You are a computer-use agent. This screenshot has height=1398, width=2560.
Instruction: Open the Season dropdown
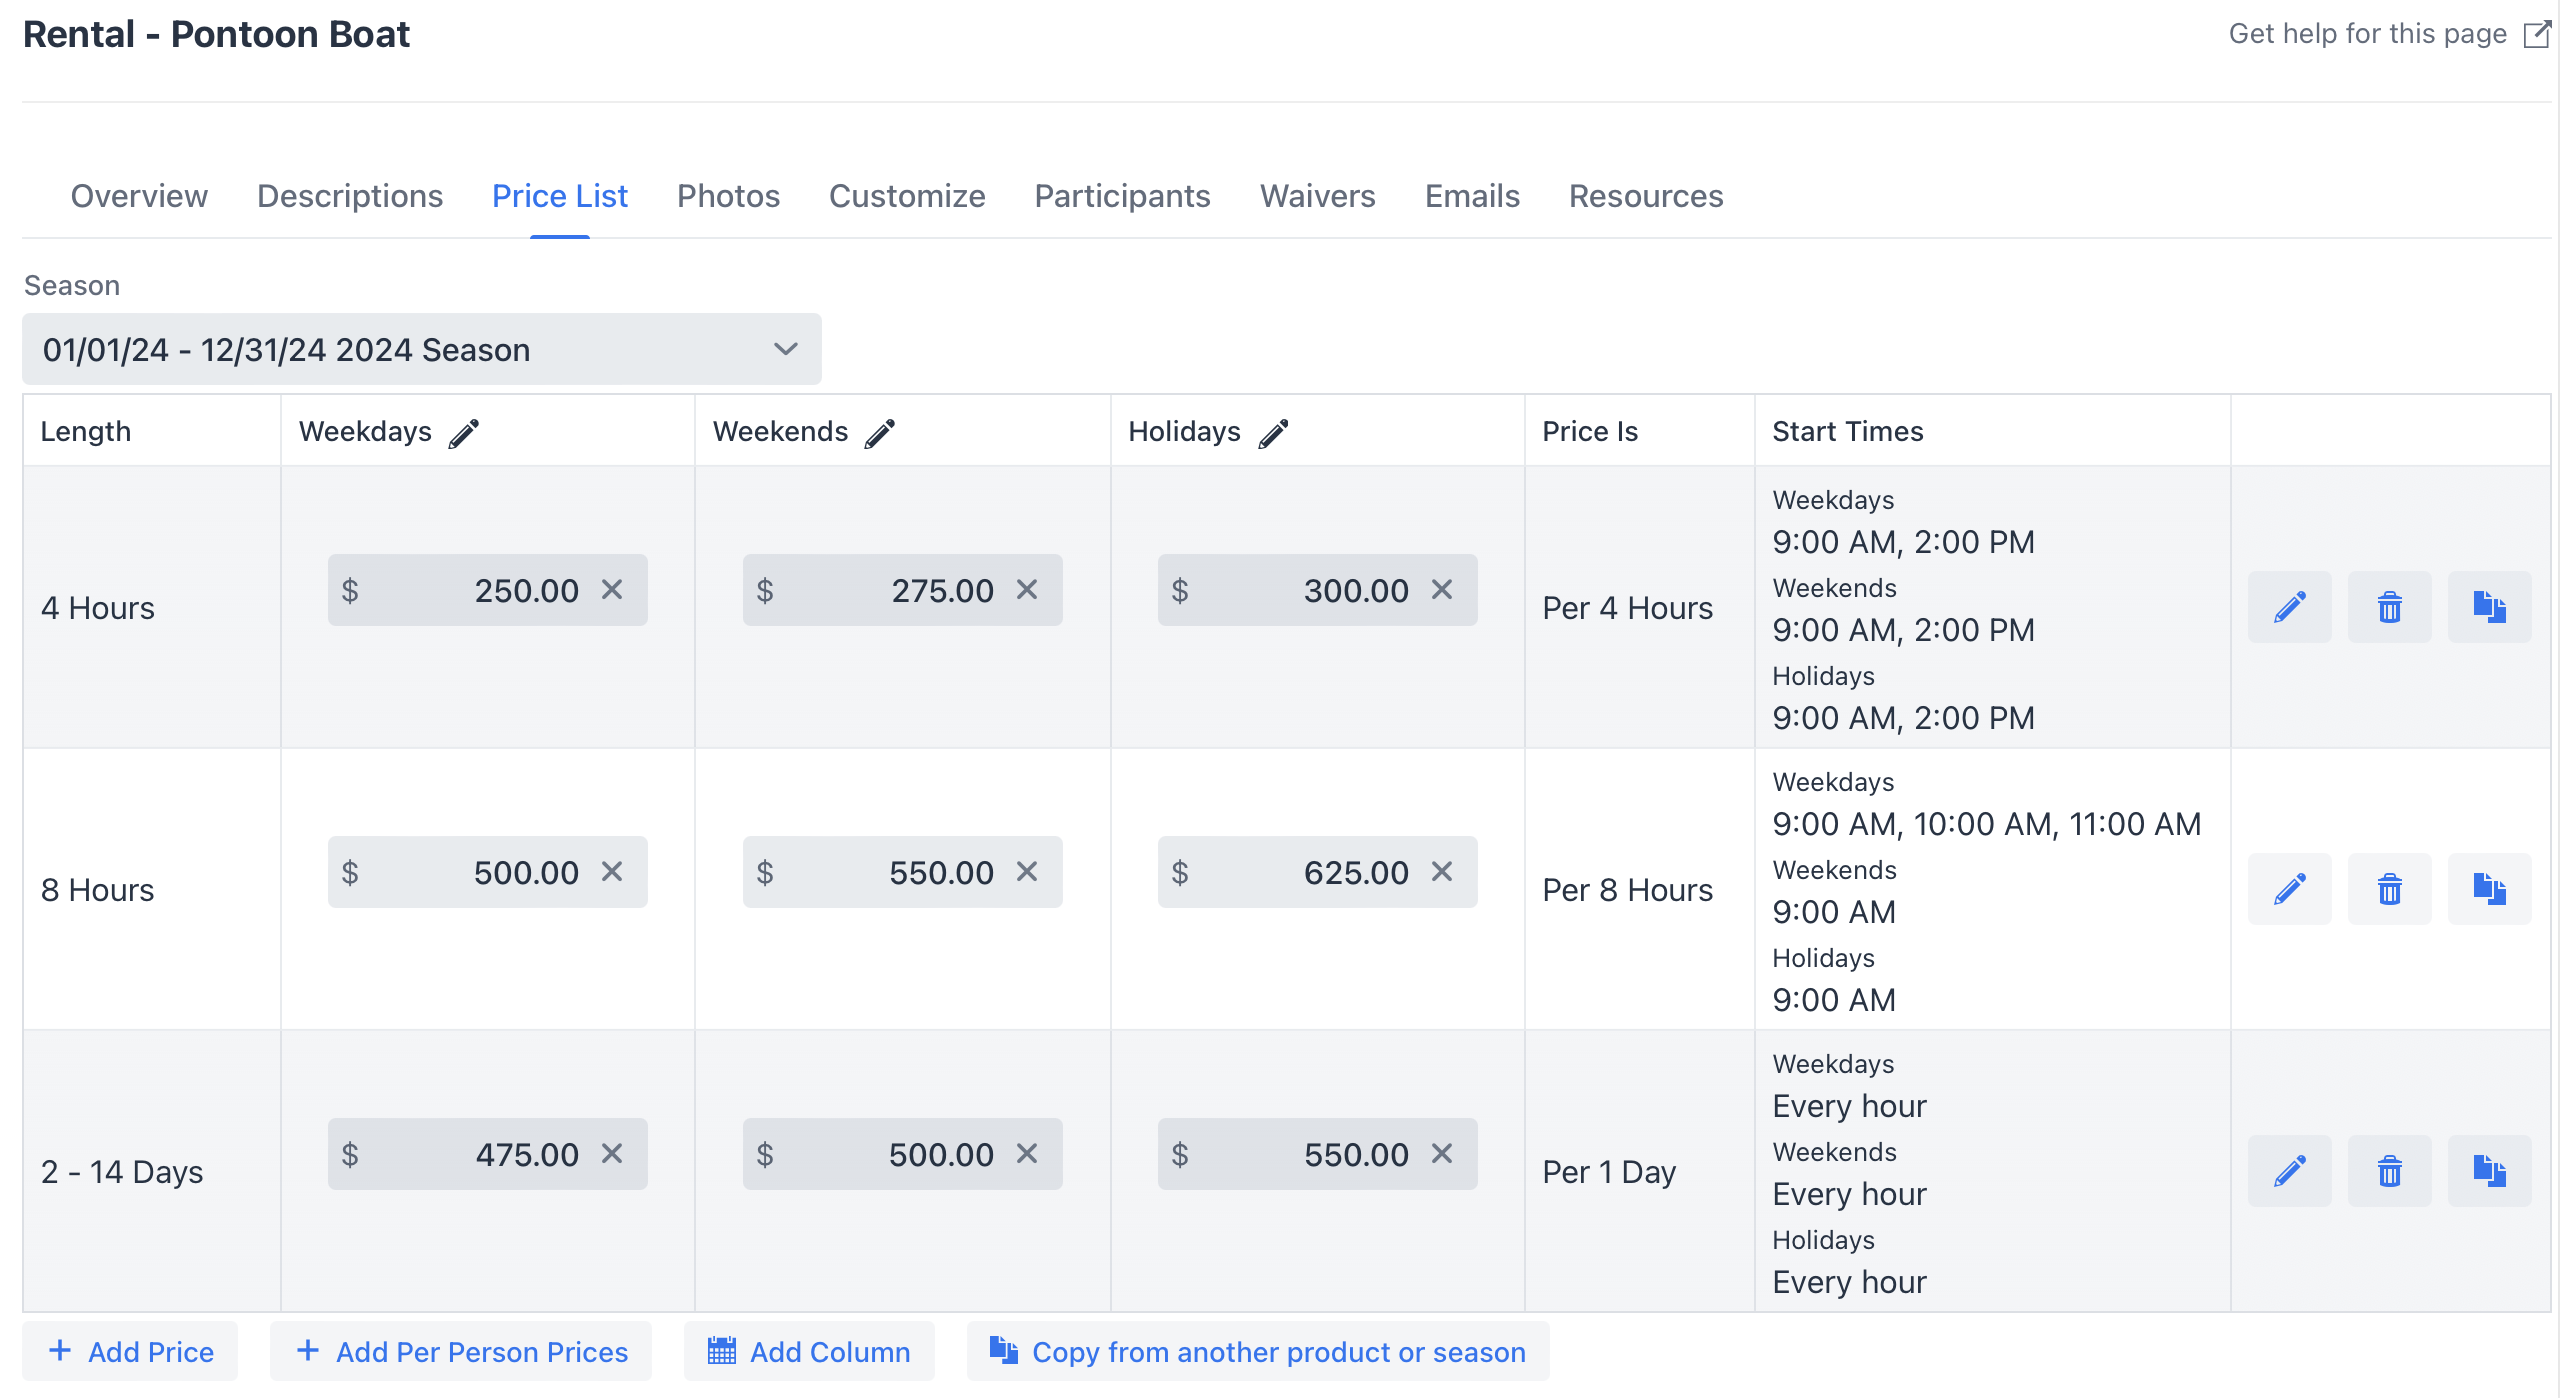coord(422,349)
